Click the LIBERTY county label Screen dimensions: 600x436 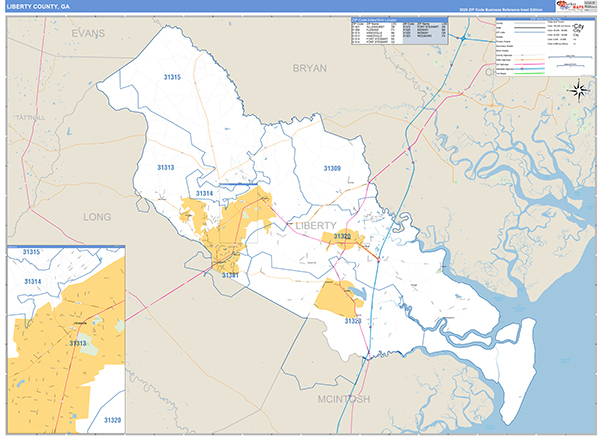tap(316, 225)
